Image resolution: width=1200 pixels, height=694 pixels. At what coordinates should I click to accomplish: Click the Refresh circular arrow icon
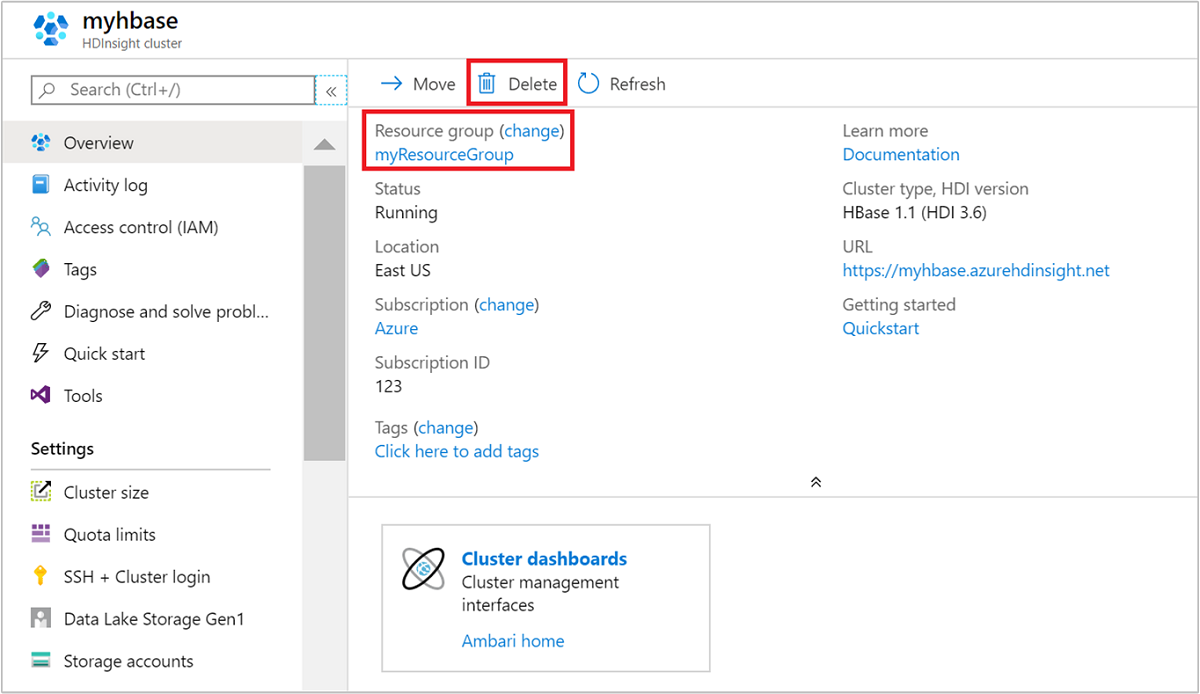pyautogui.click(x=589, y=84)
